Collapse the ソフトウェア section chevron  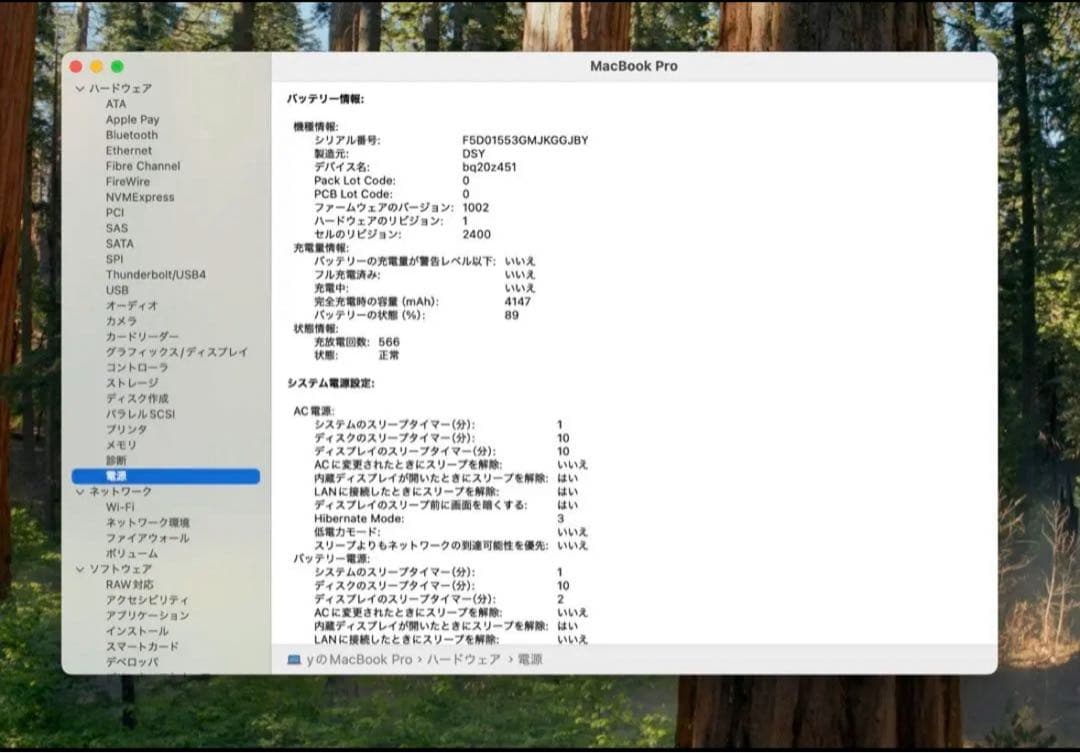[x=80, y=569]
